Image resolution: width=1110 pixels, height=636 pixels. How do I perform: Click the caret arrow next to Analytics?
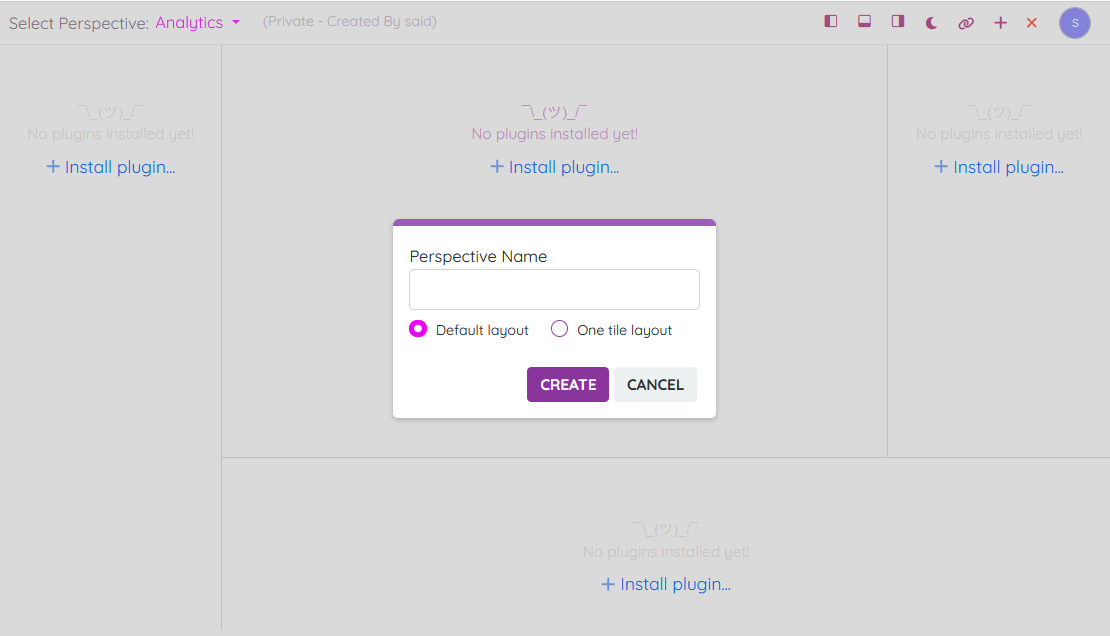[236, 22]
